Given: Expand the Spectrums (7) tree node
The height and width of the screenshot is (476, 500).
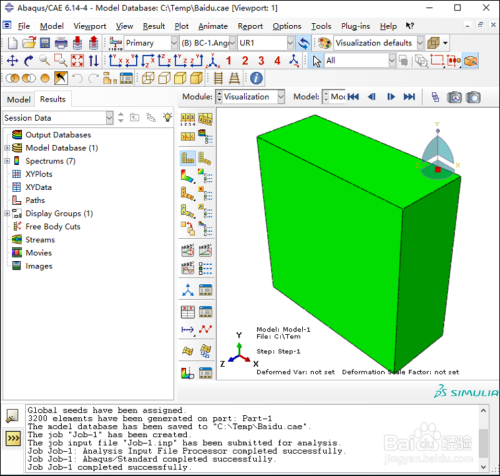Looking at the screenshot, I should point(7,161).
